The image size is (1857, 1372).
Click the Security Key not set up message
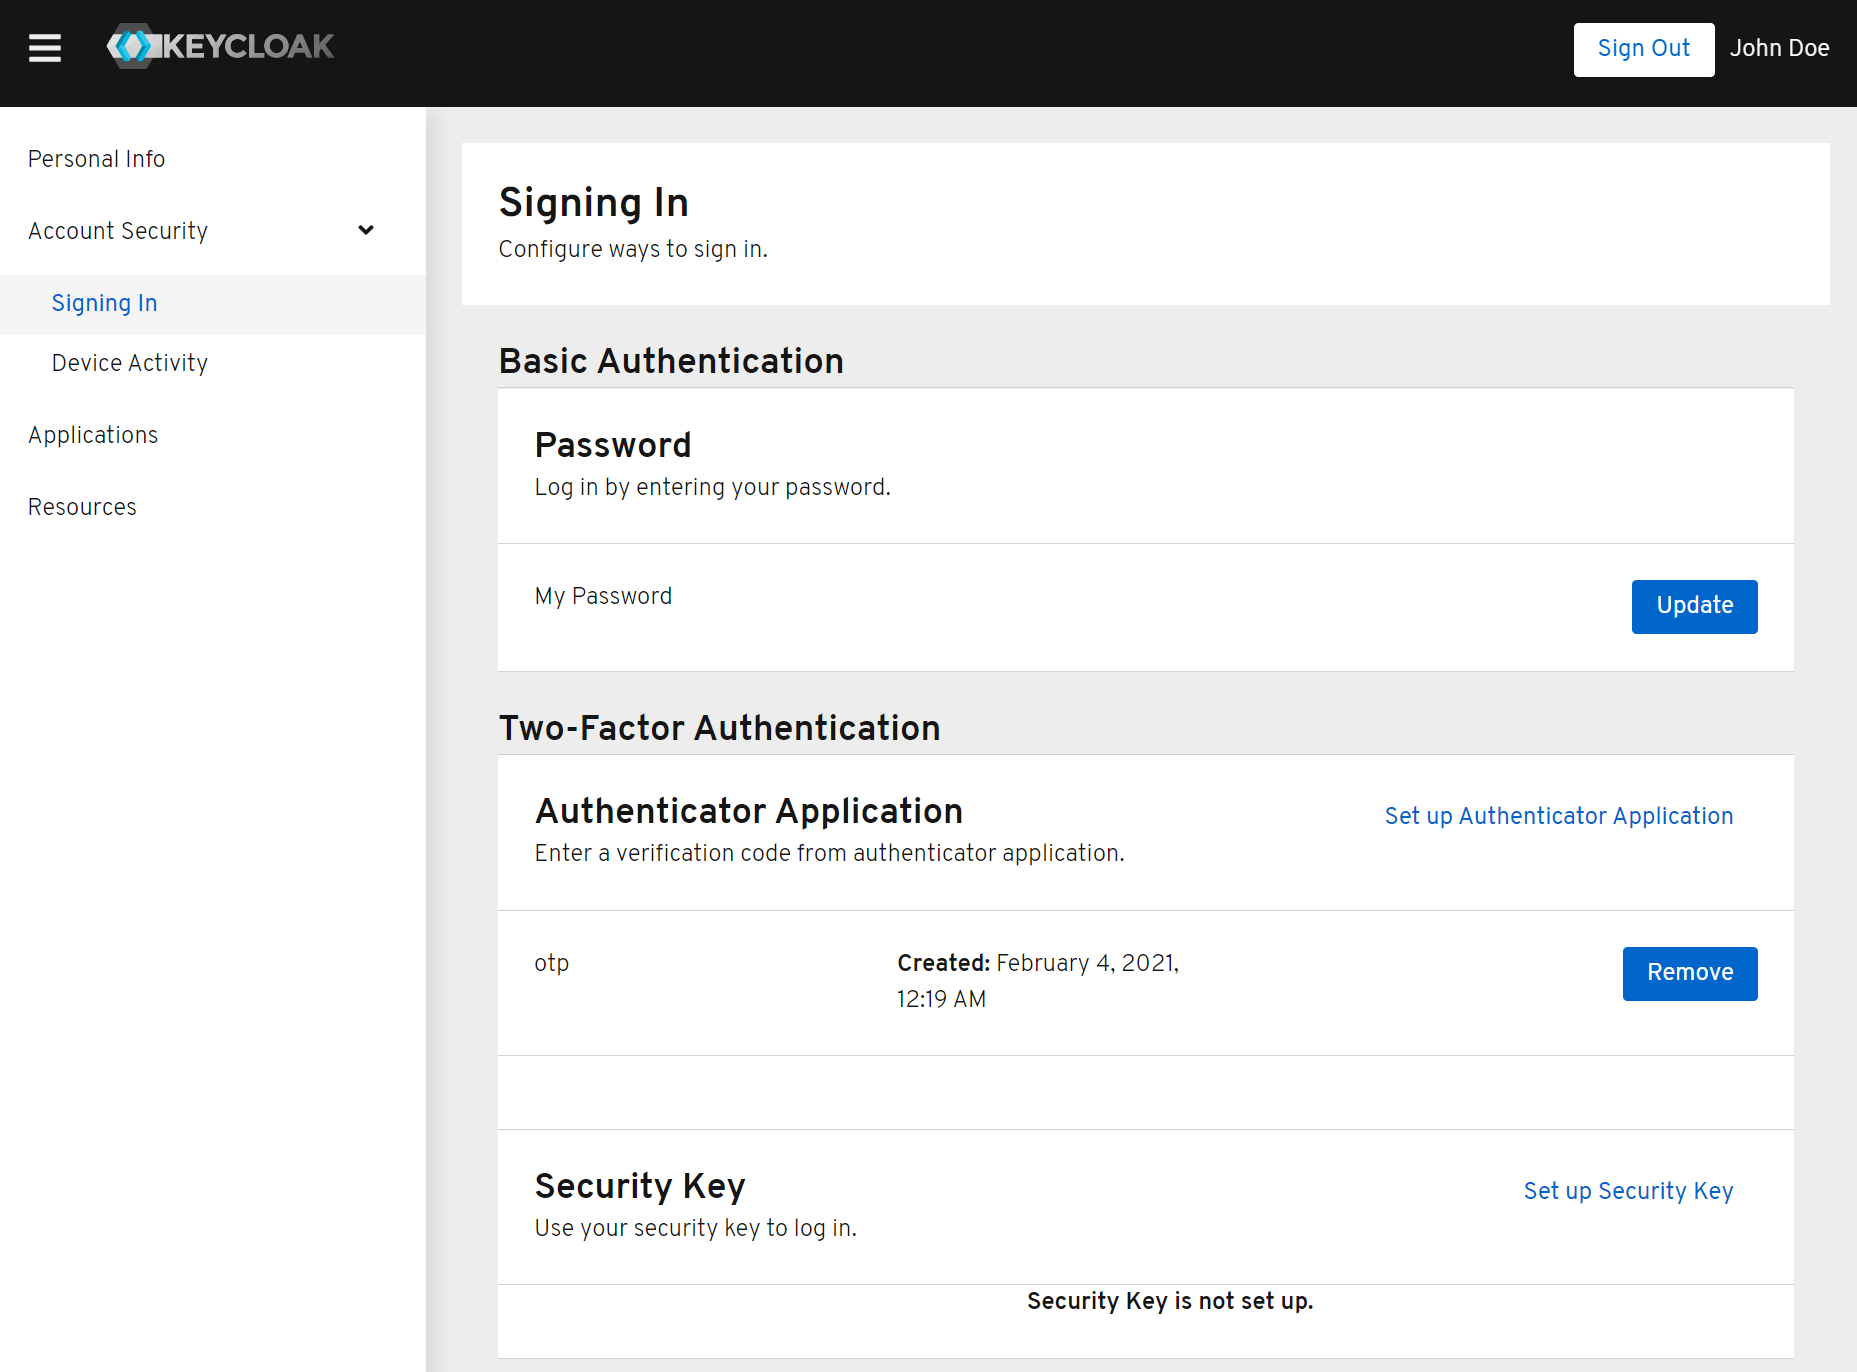pyautogui.click(x=1169, y=1301)
